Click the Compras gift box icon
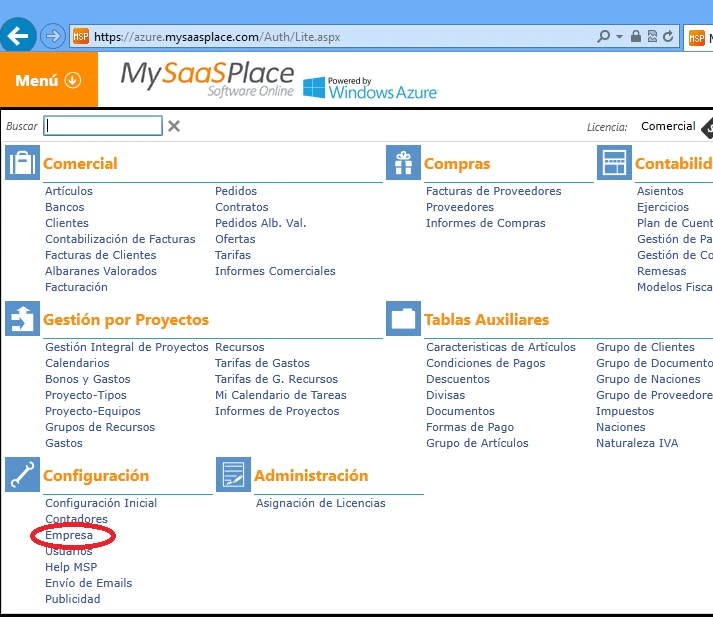Screen dimensions: 713x620 point(403,162)
